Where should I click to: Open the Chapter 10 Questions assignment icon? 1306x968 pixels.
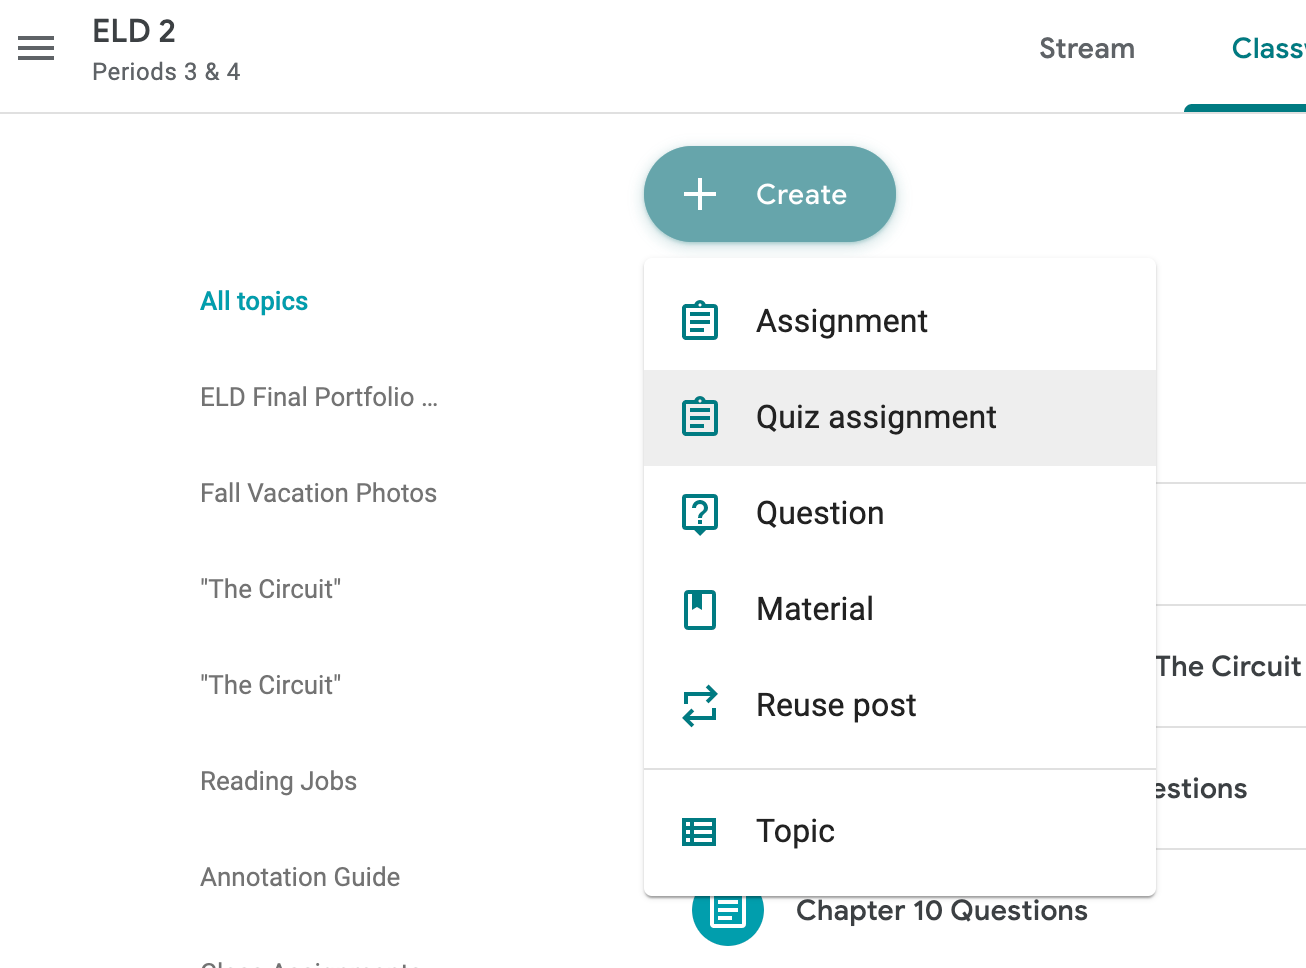point(728,910)
